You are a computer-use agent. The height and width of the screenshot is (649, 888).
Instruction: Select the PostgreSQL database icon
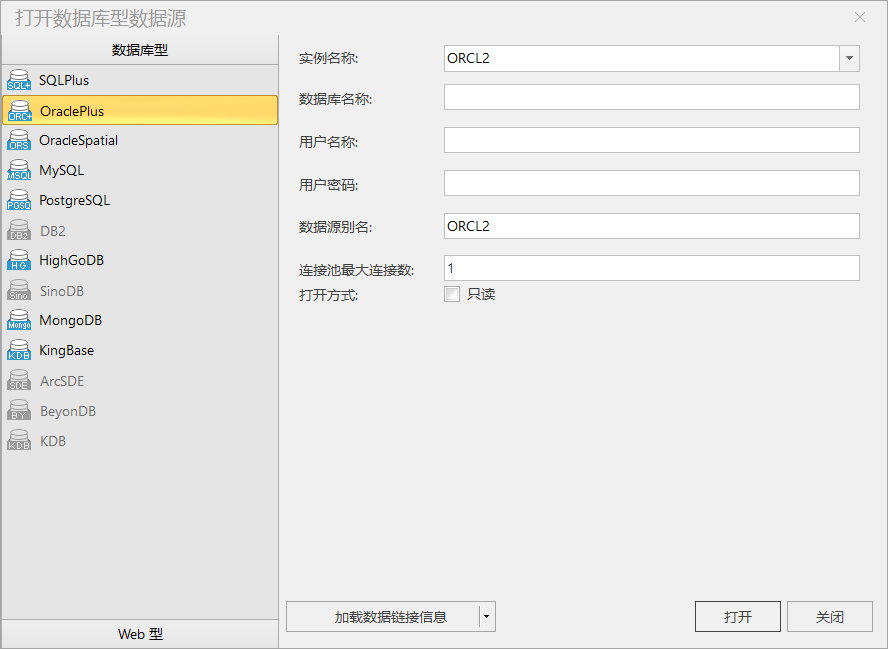[19, 200]
